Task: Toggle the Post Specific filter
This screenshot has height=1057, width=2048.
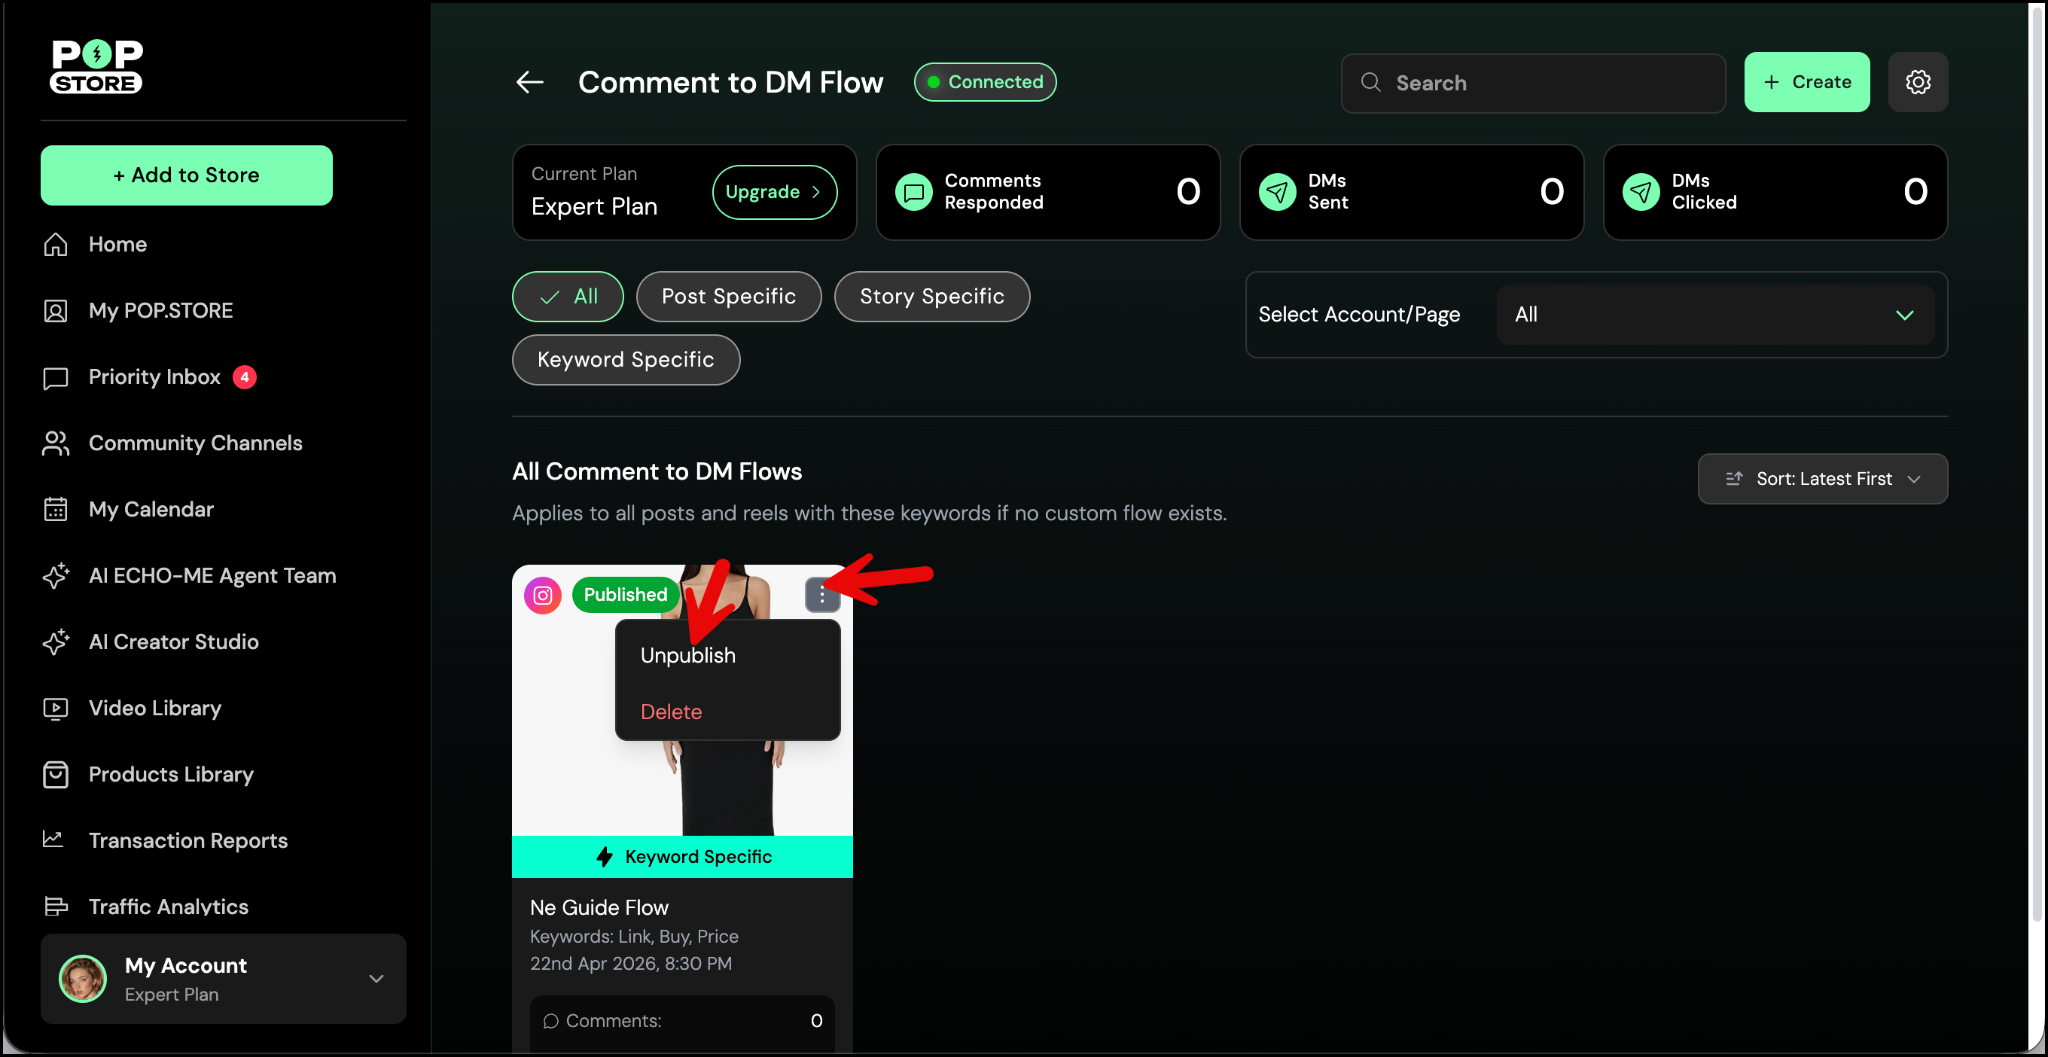Action: click(x=728, y=297)
